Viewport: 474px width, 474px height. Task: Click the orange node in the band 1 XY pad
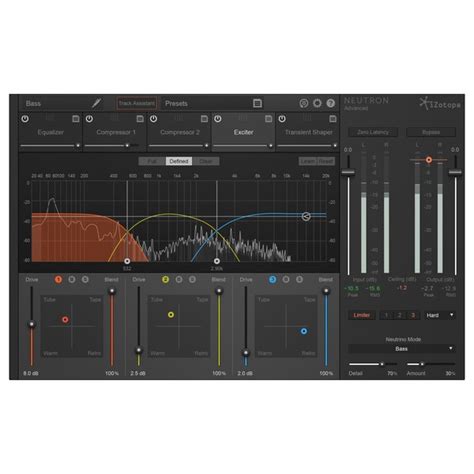pos(65,320)
